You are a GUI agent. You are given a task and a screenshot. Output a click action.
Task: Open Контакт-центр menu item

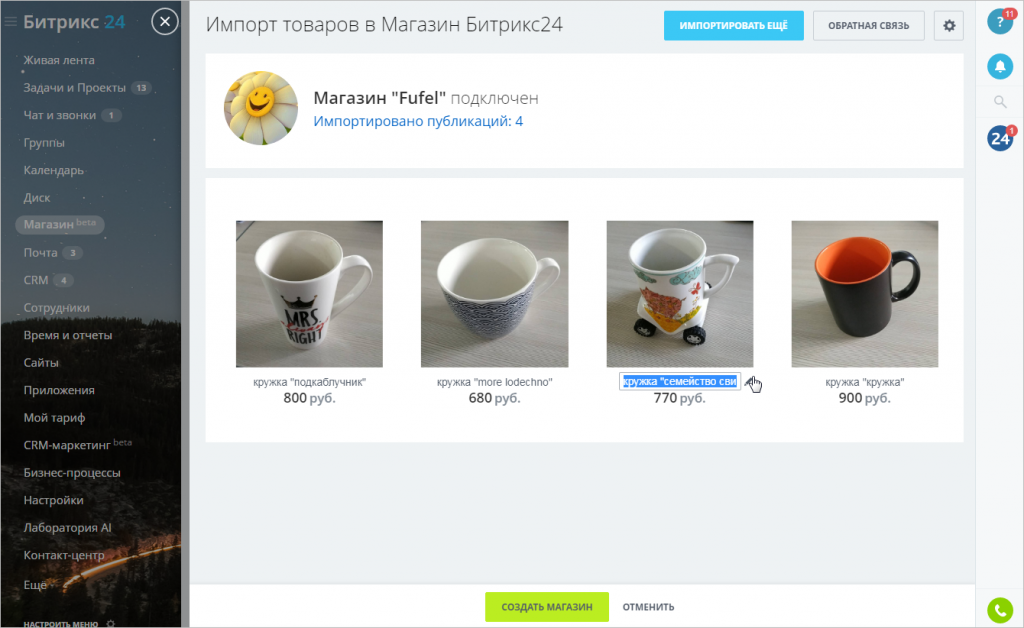pos(64,555)
